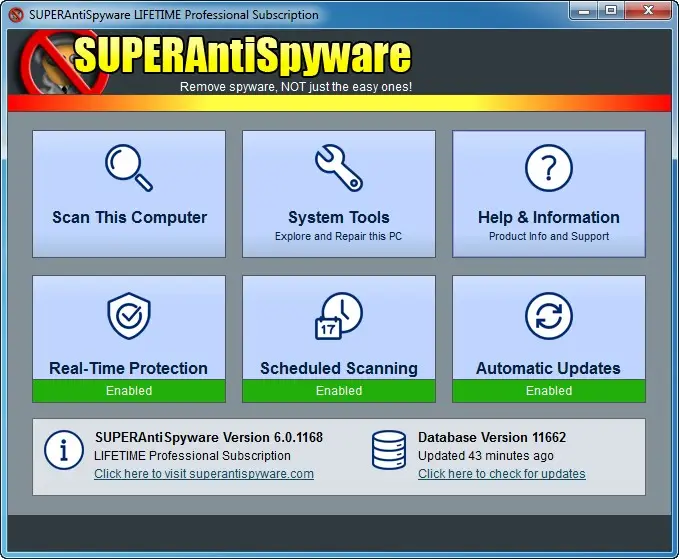Click the question mark help icon
The height and width of the screenshot is (559, 679).
(x=549, y=168)
